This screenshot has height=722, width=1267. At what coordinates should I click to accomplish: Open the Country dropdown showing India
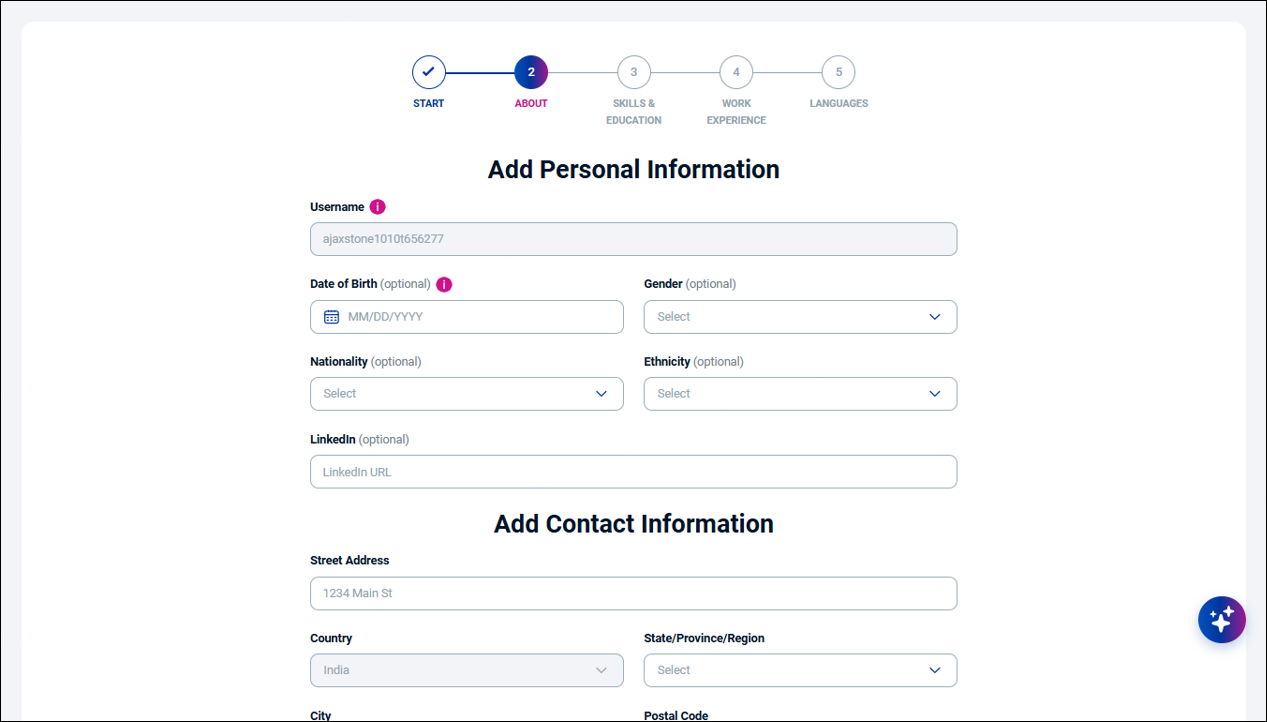(466, 670)
